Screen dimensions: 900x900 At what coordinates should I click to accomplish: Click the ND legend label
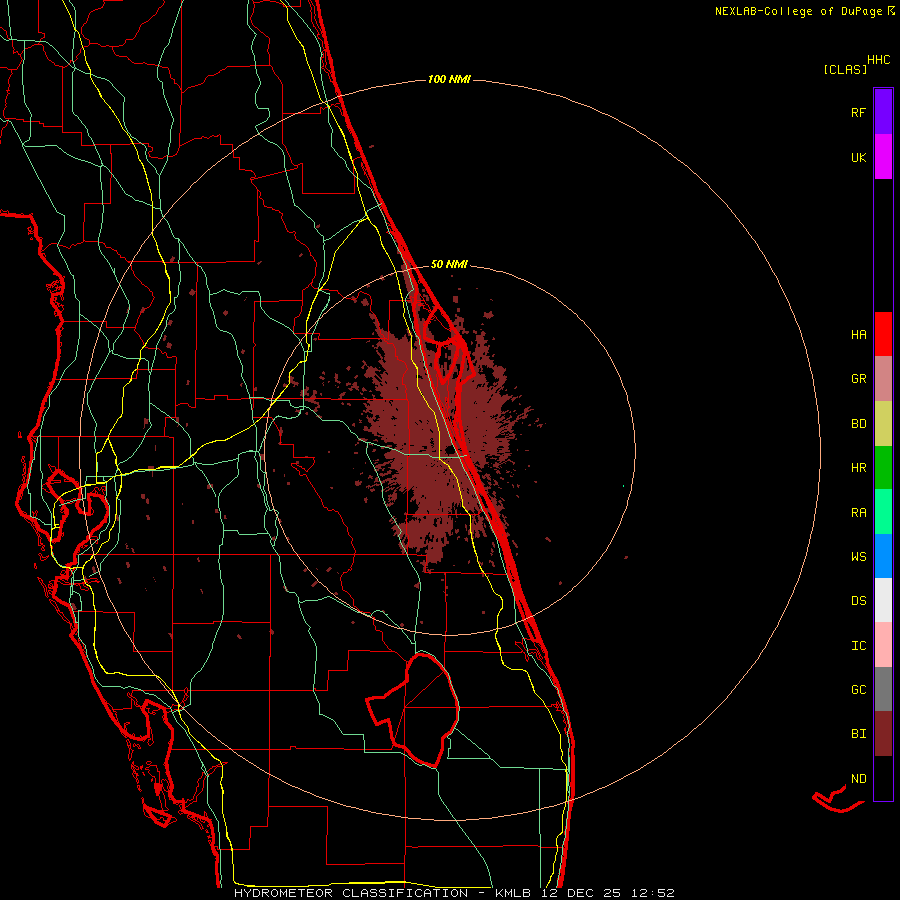click(858, 779)
